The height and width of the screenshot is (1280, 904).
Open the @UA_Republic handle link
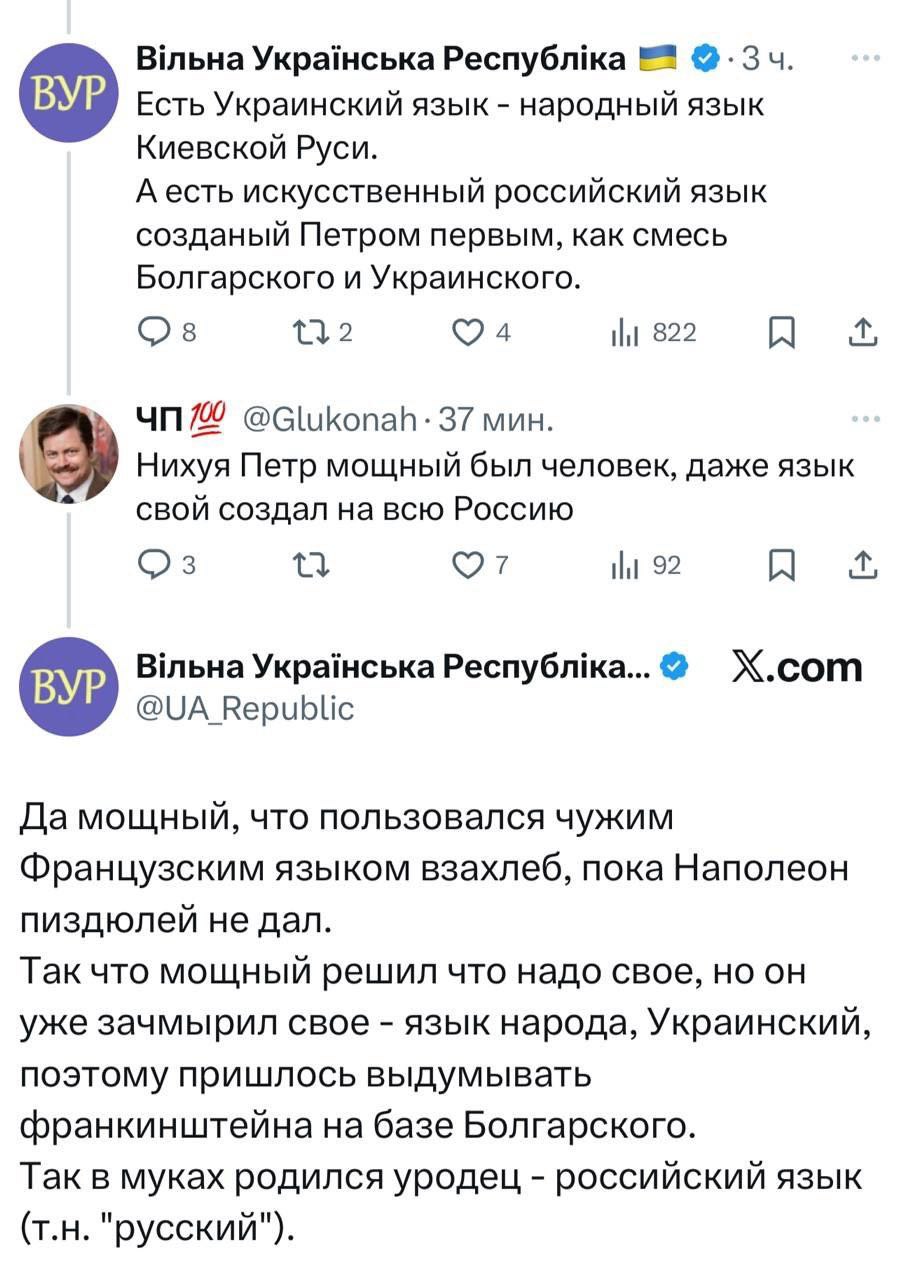click(244, 708)
